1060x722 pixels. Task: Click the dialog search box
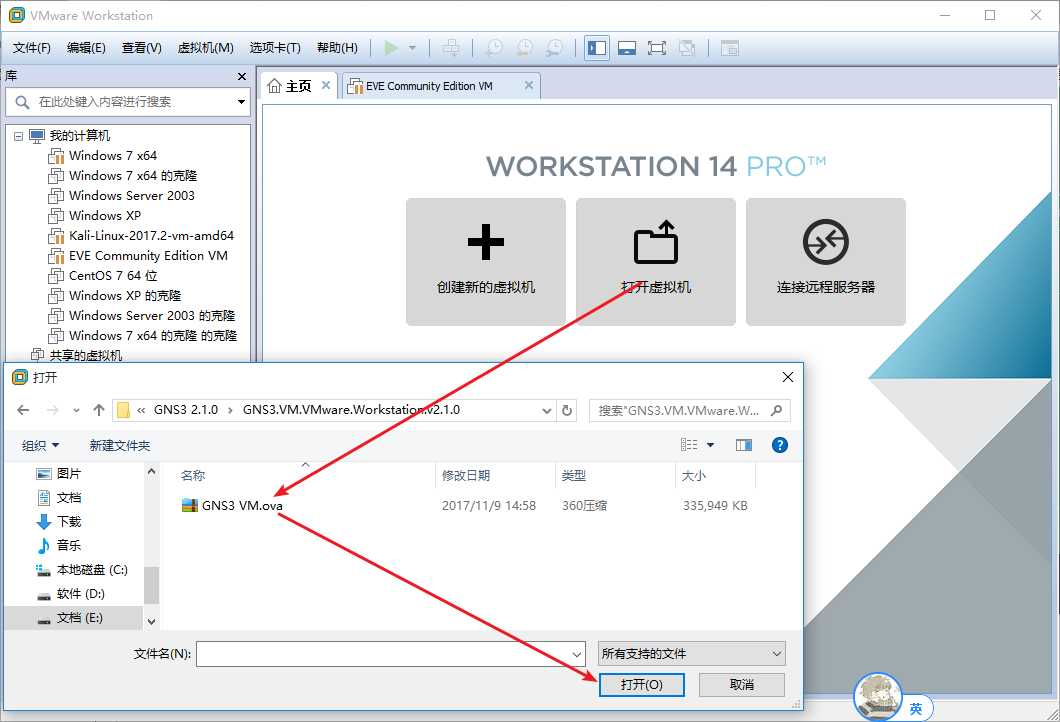pyautogui.click(x=690, y=410)
